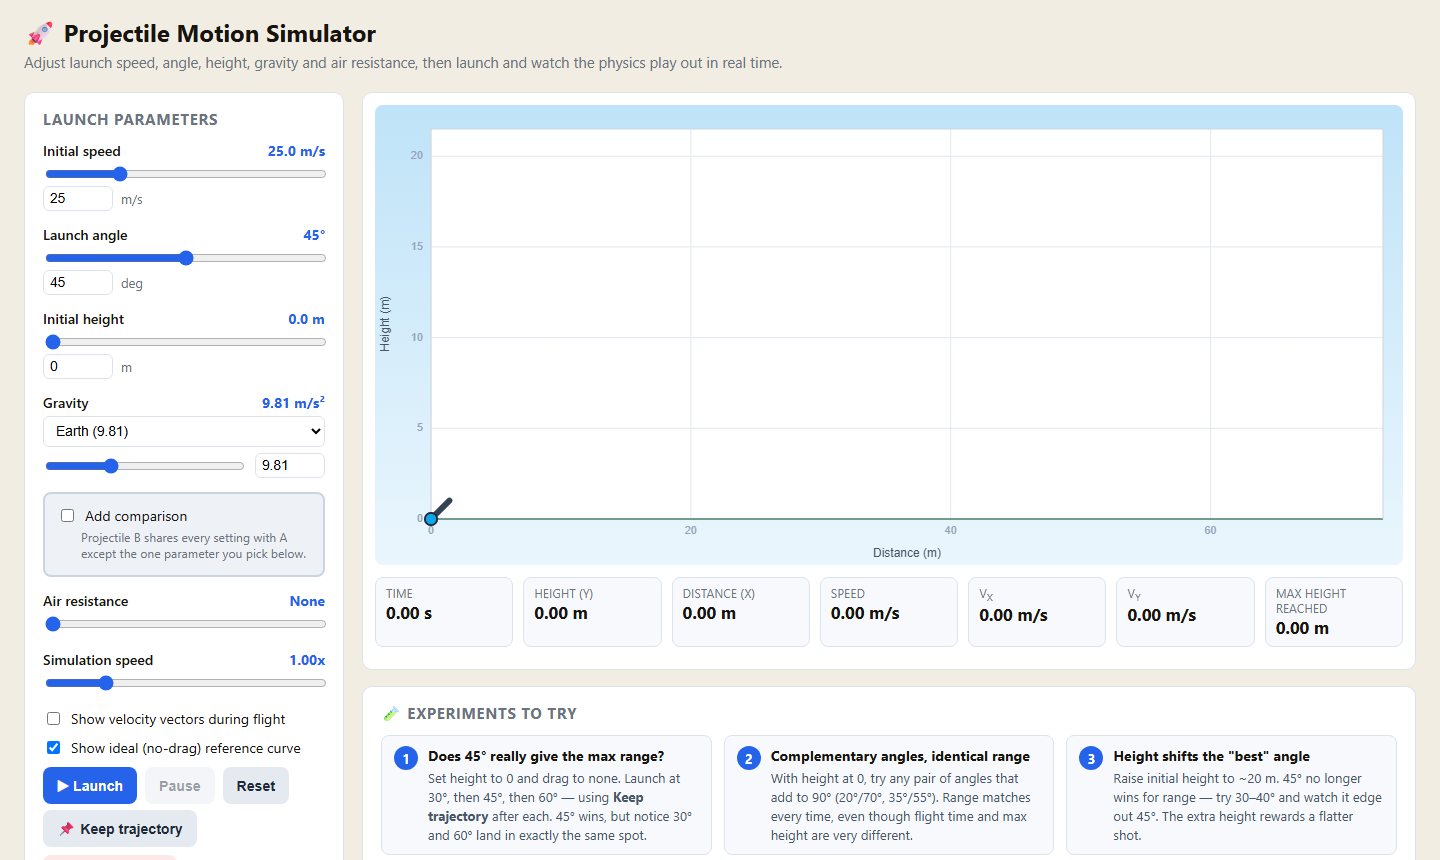Uncheck Show ideal reference curve
The height and width of the screenshot is (860, 1440).
point(54,748)
